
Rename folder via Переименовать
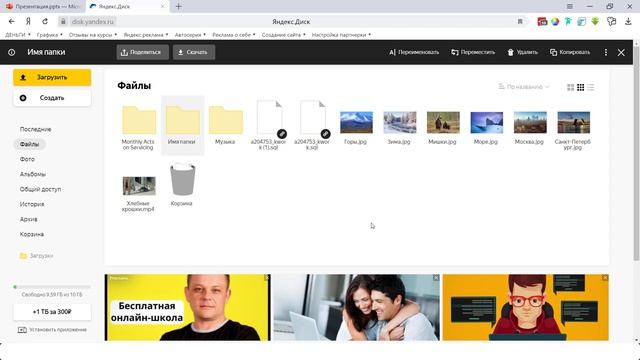point(414,52)
